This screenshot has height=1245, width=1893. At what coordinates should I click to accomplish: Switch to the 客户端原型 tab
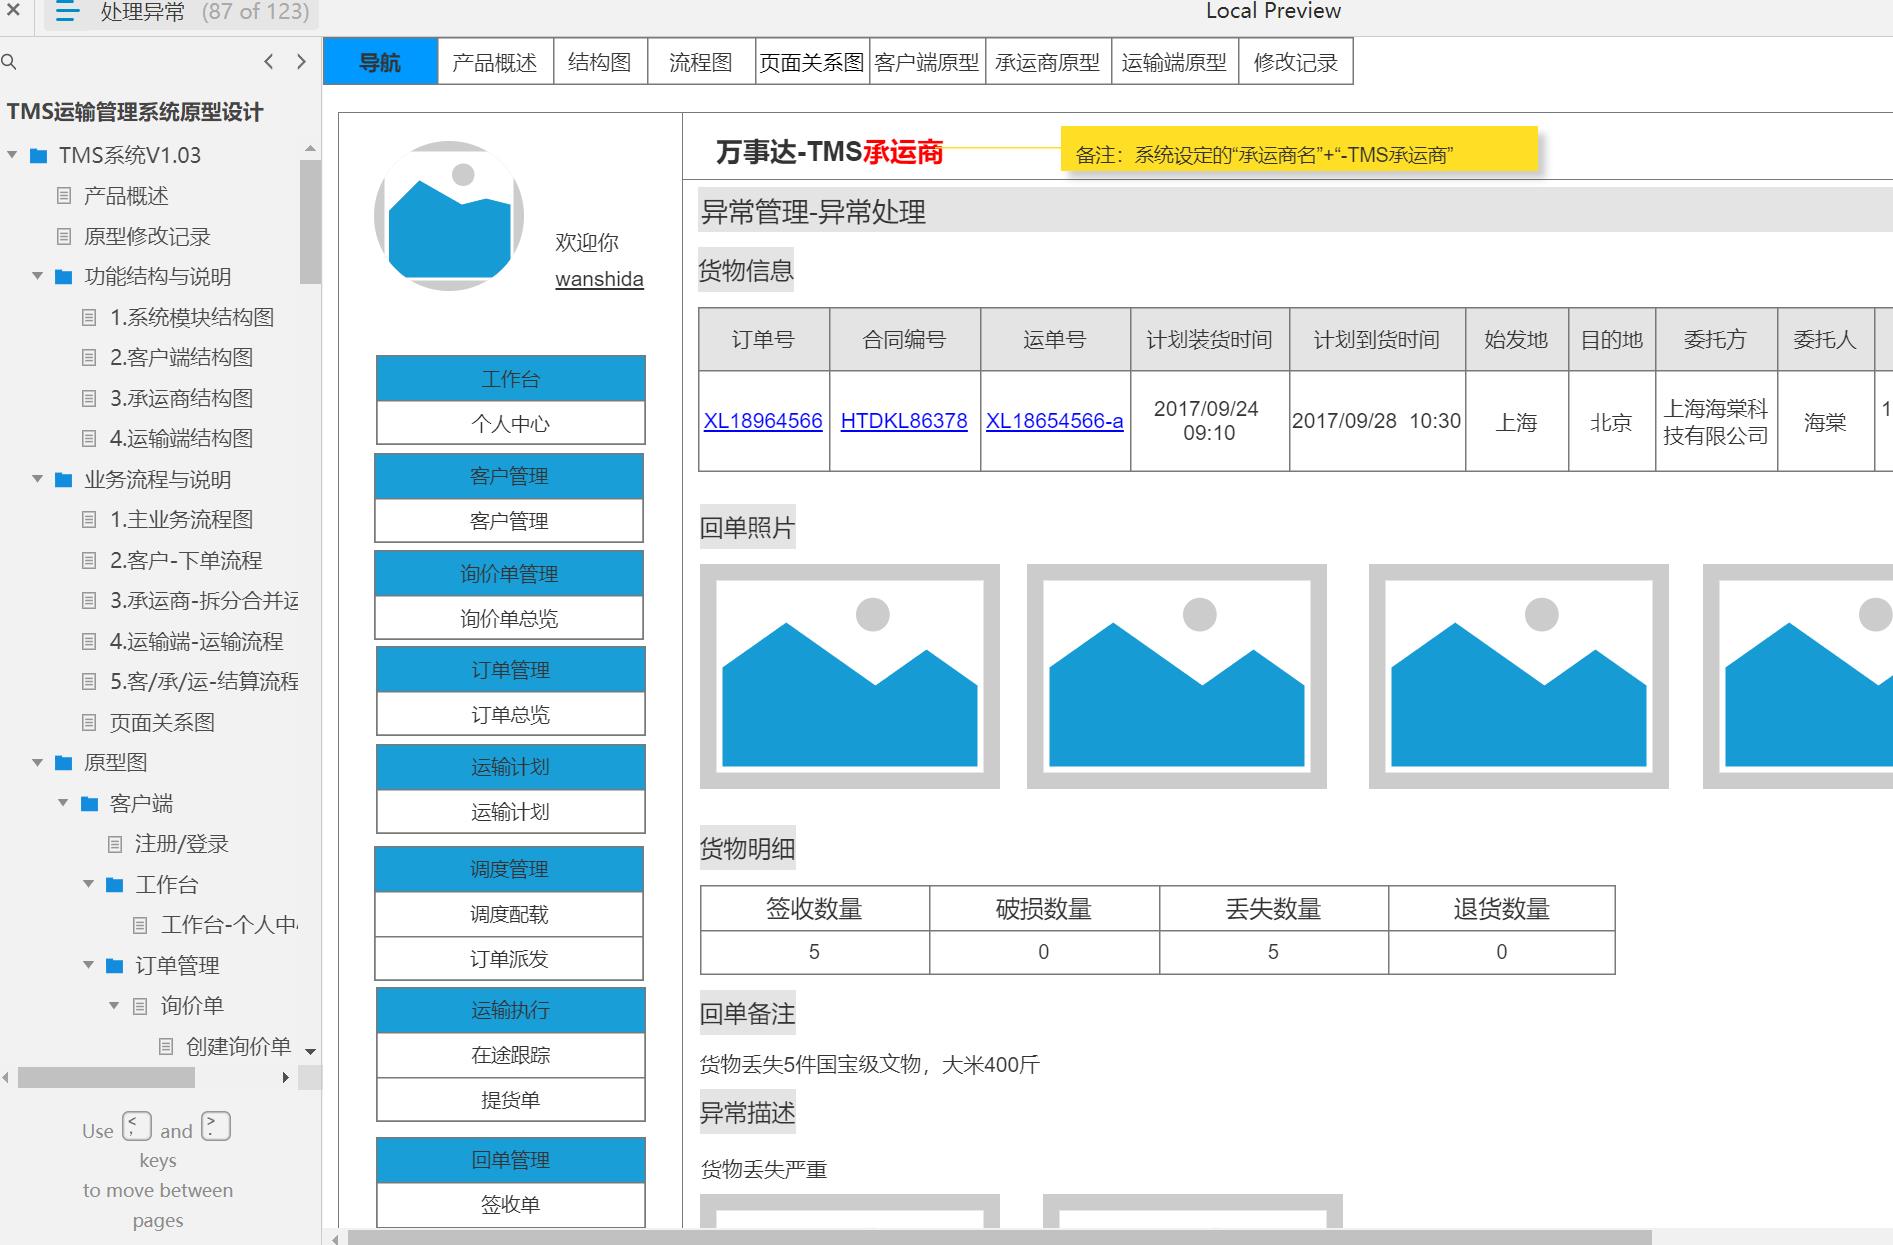927,62
